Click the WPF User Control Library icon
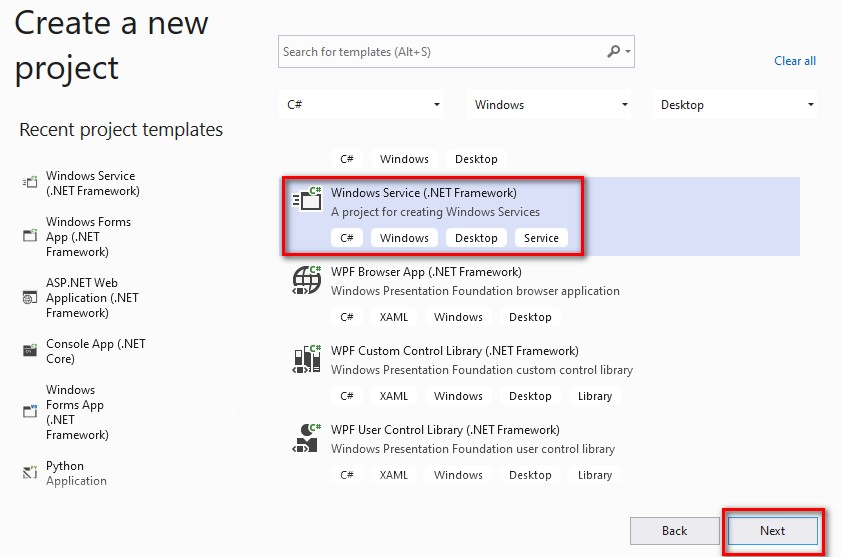 click(307, 438)
